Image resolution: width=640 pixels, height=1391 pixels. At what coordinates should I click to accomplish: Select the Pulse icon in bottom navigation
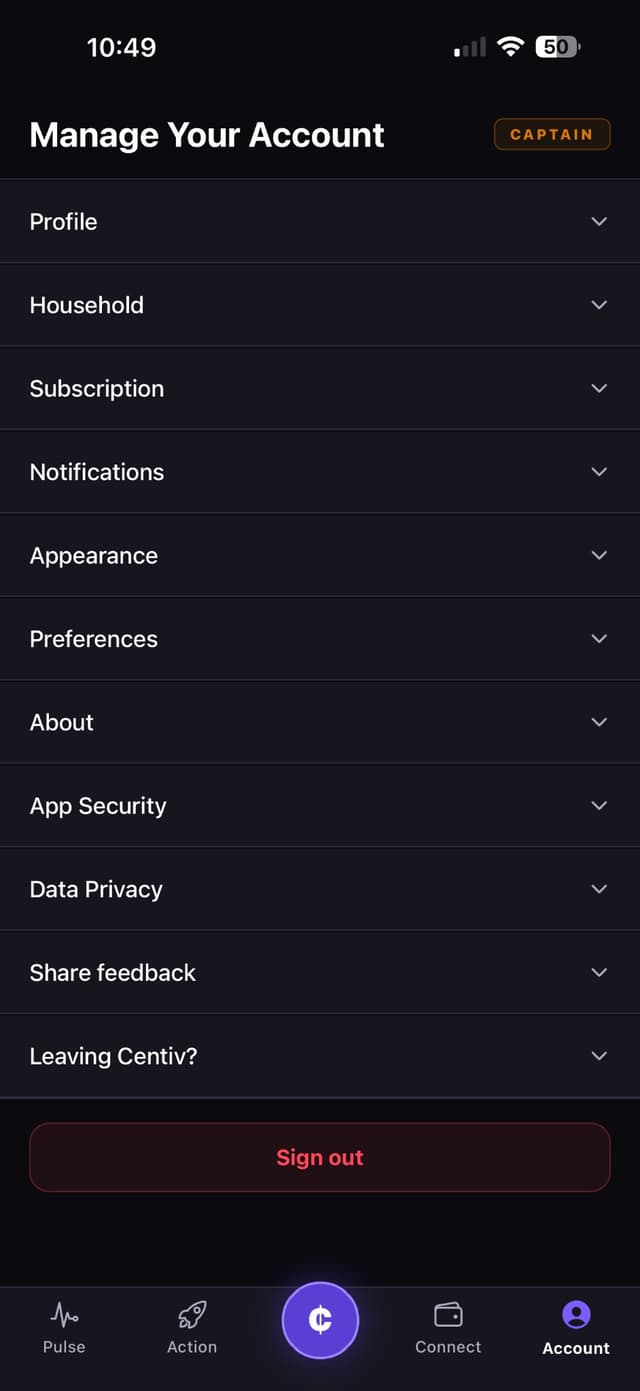[x=63, y=1314]
